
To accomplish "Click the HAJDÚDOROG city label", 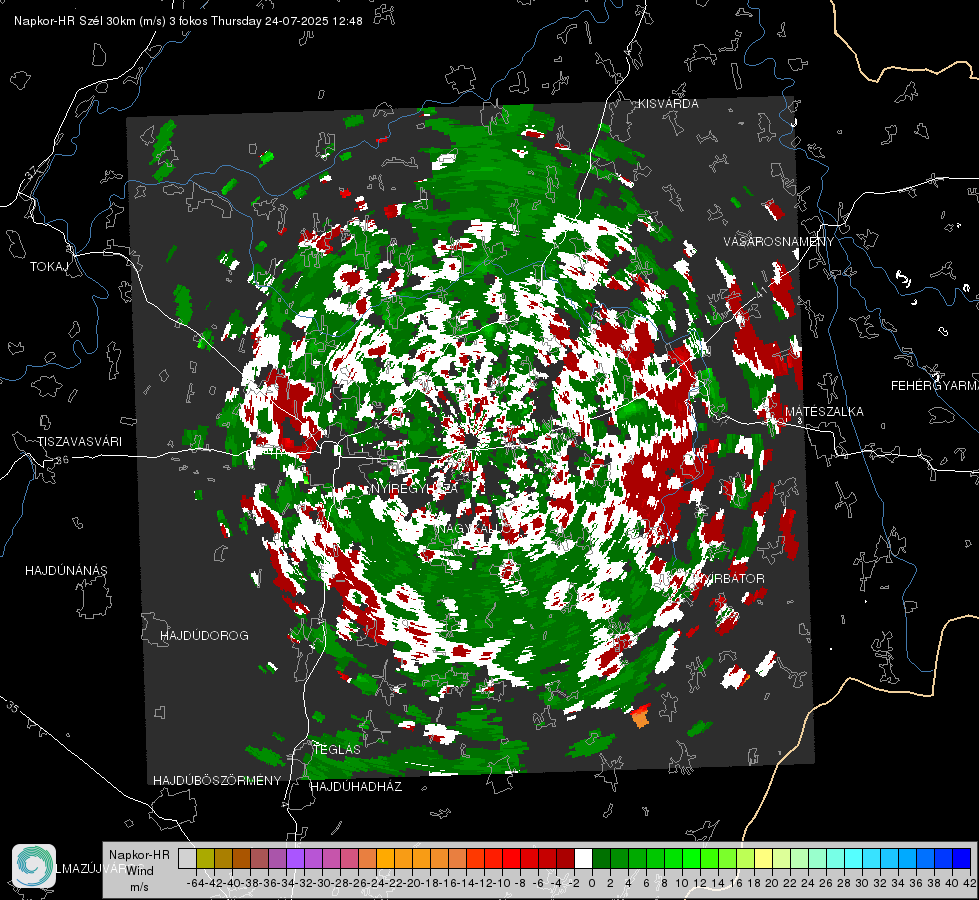I will click(x=204, y=636).
